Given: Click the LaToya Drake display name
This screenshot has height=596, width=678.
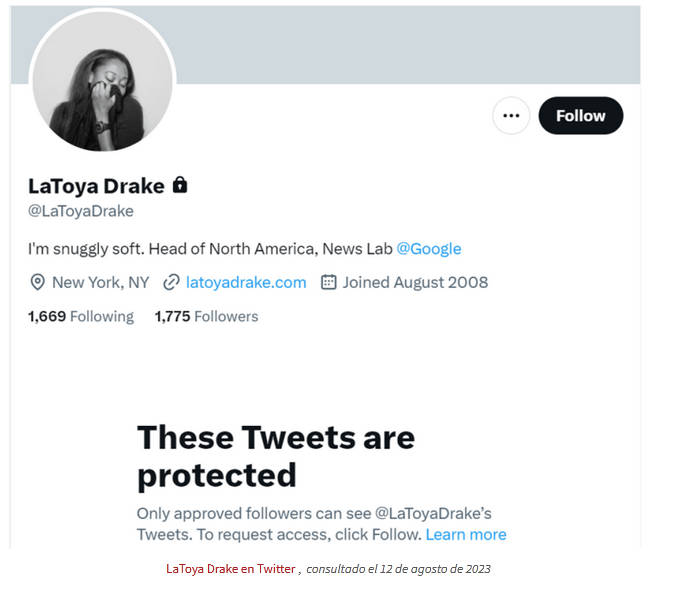Looking at the screenshot, I should [x=96, y=185].
